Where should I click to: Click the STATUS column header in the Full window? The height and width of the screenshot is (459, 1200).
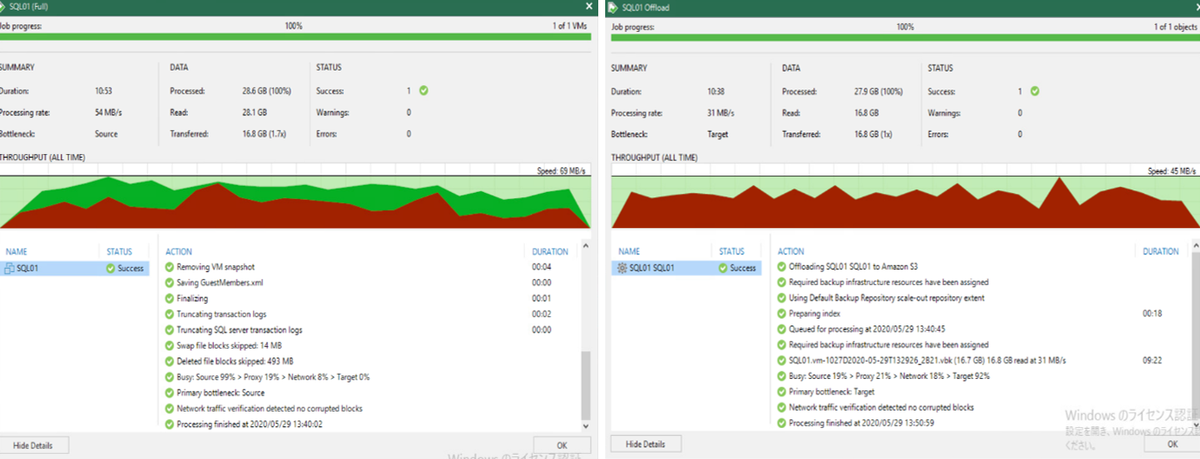coord(119,252)
